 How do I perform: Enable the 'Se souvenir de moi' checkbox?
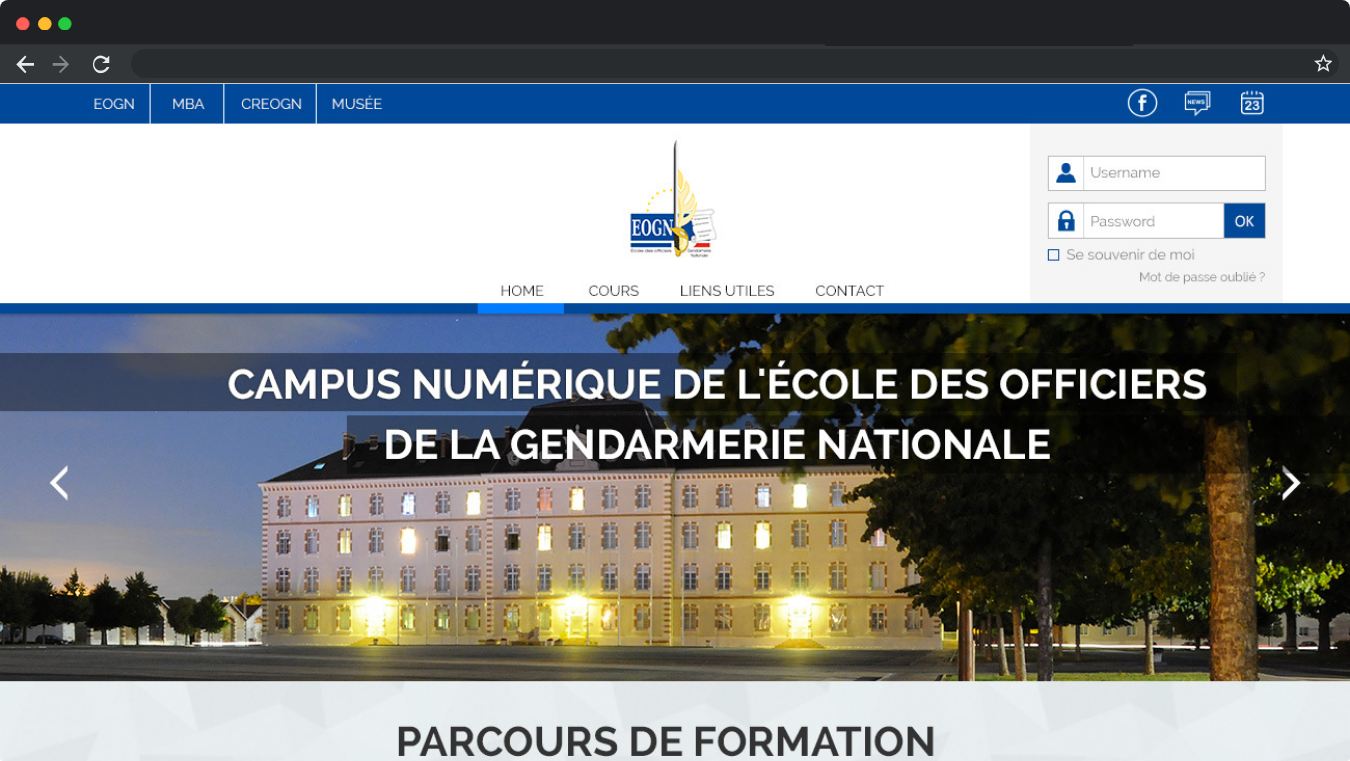[x=1053, y=255]
